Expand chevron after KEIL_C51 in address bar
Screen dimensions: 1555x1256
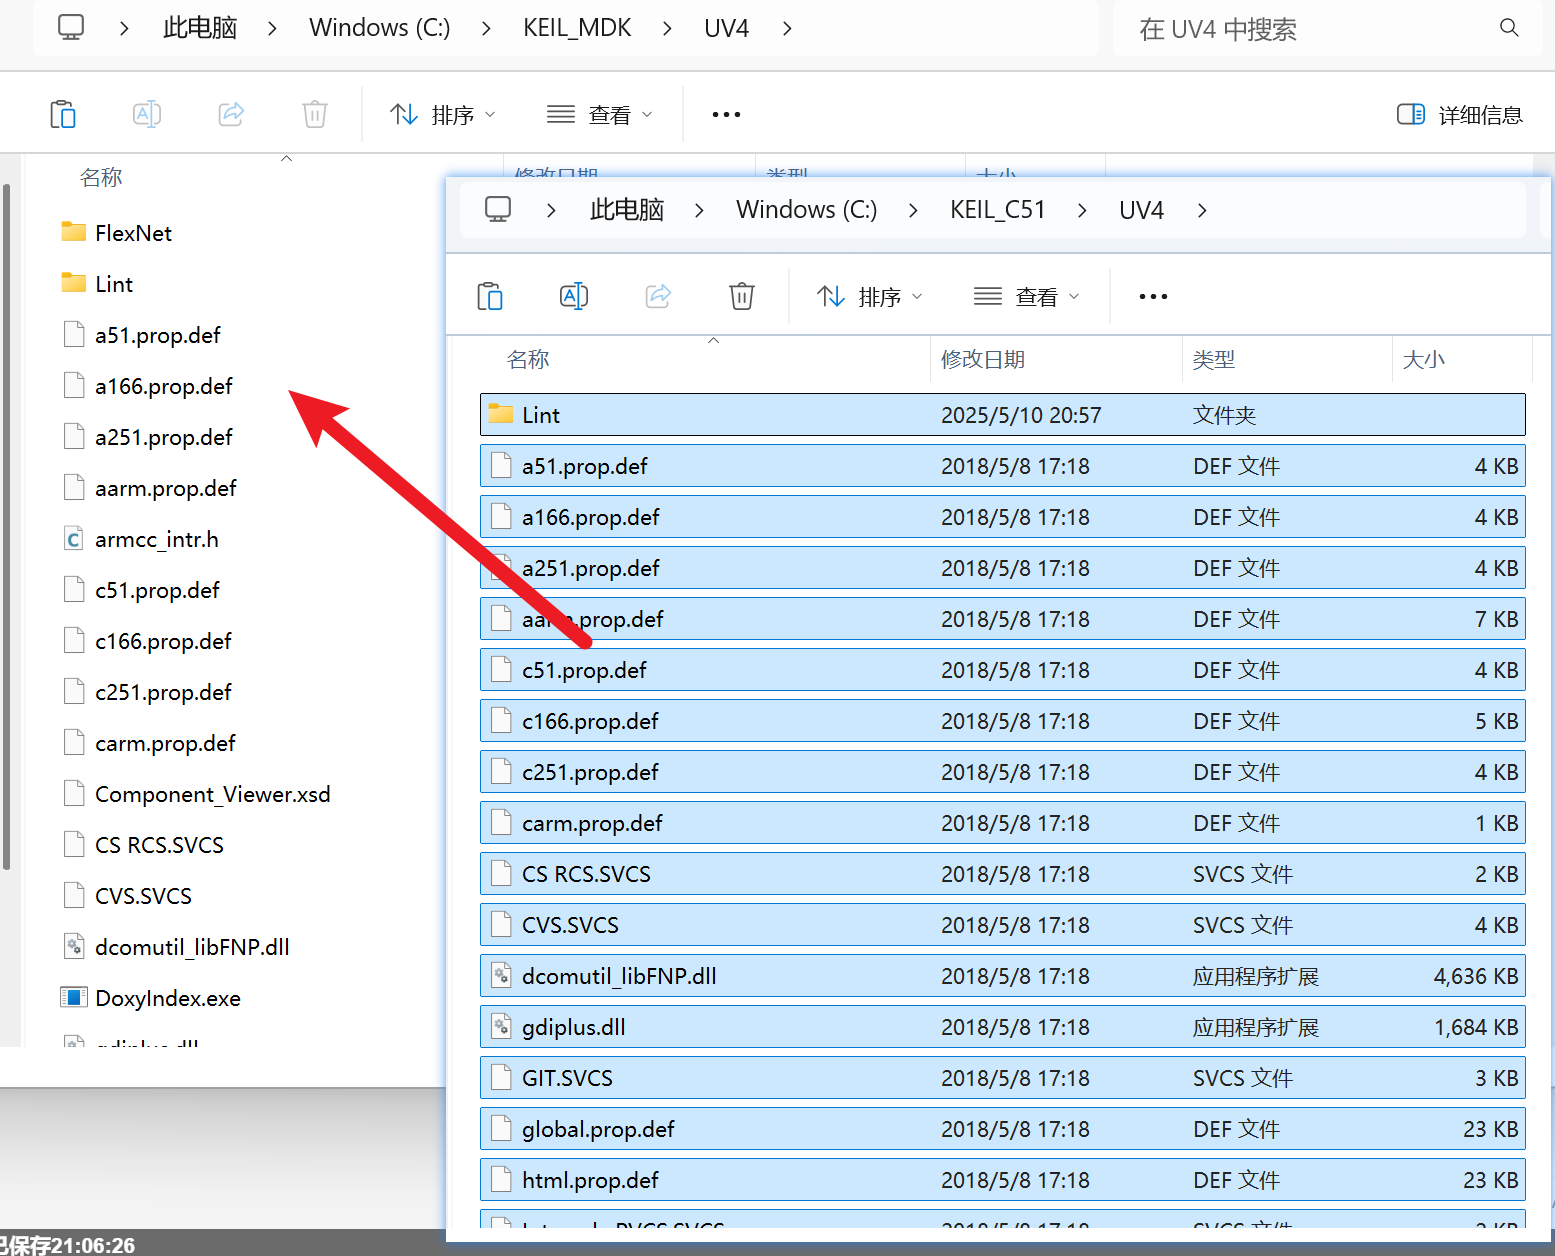(x=1082, y=210)
